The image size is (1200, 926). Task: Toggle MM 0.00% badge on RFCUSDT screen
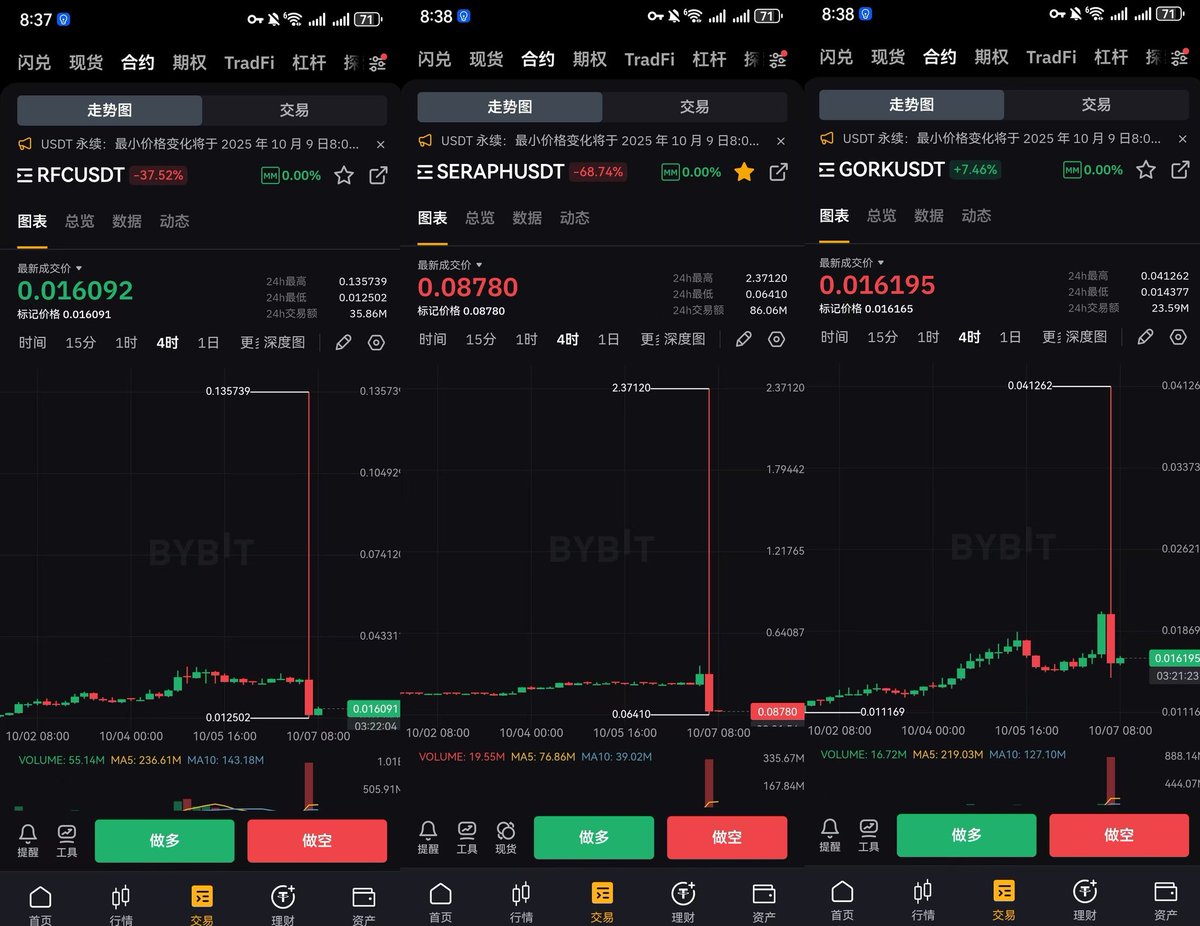click(x=291, y=176)
